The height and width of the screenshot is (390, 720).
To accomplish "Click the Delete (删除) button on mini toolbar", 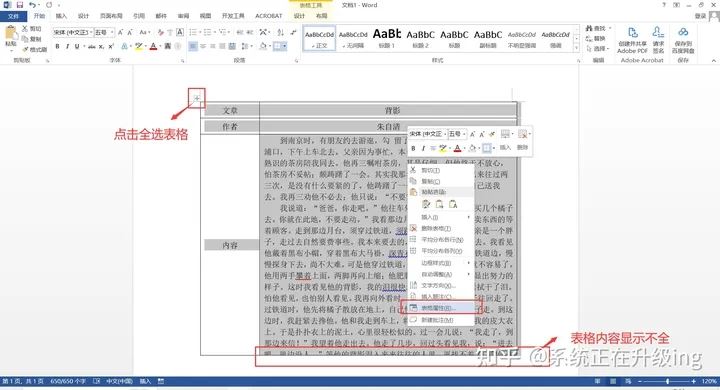I will [523, 141].
